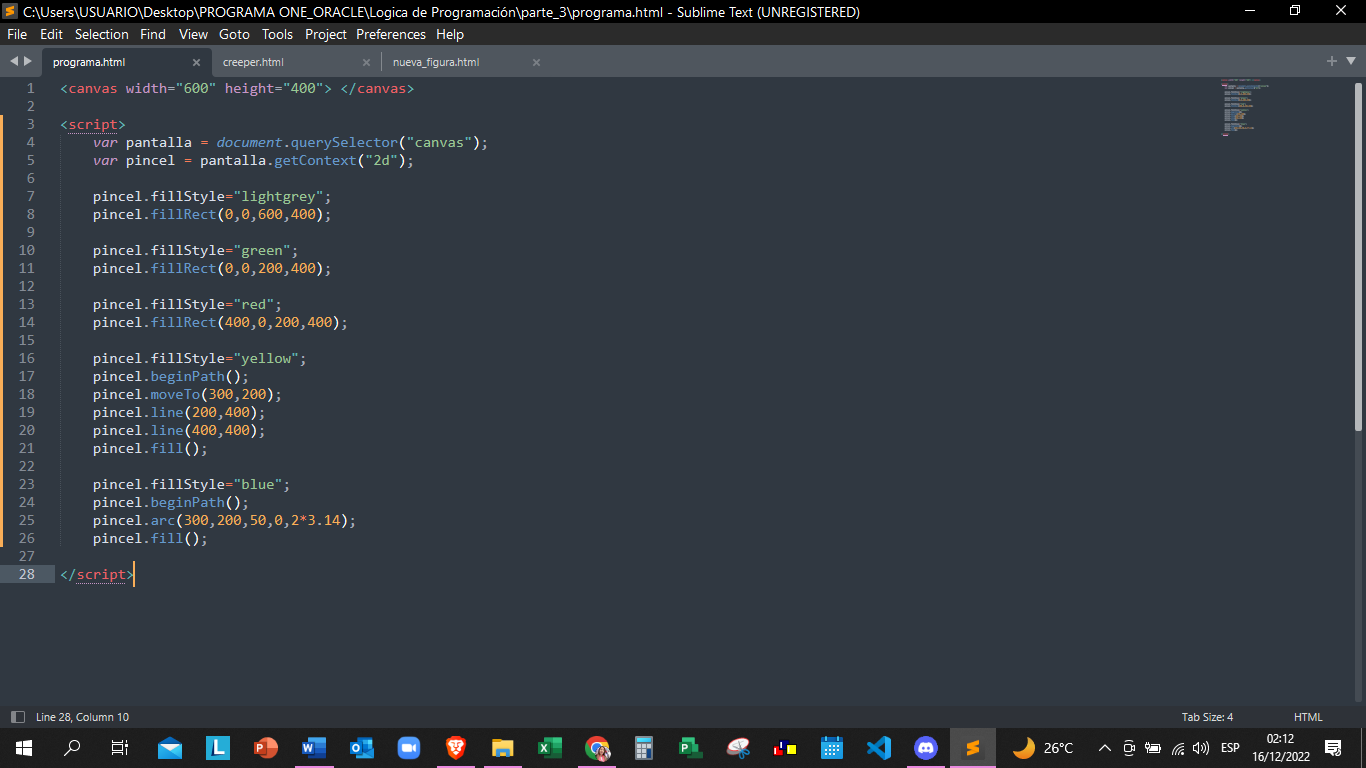Open Discord from the taskbar

point(926,748)
